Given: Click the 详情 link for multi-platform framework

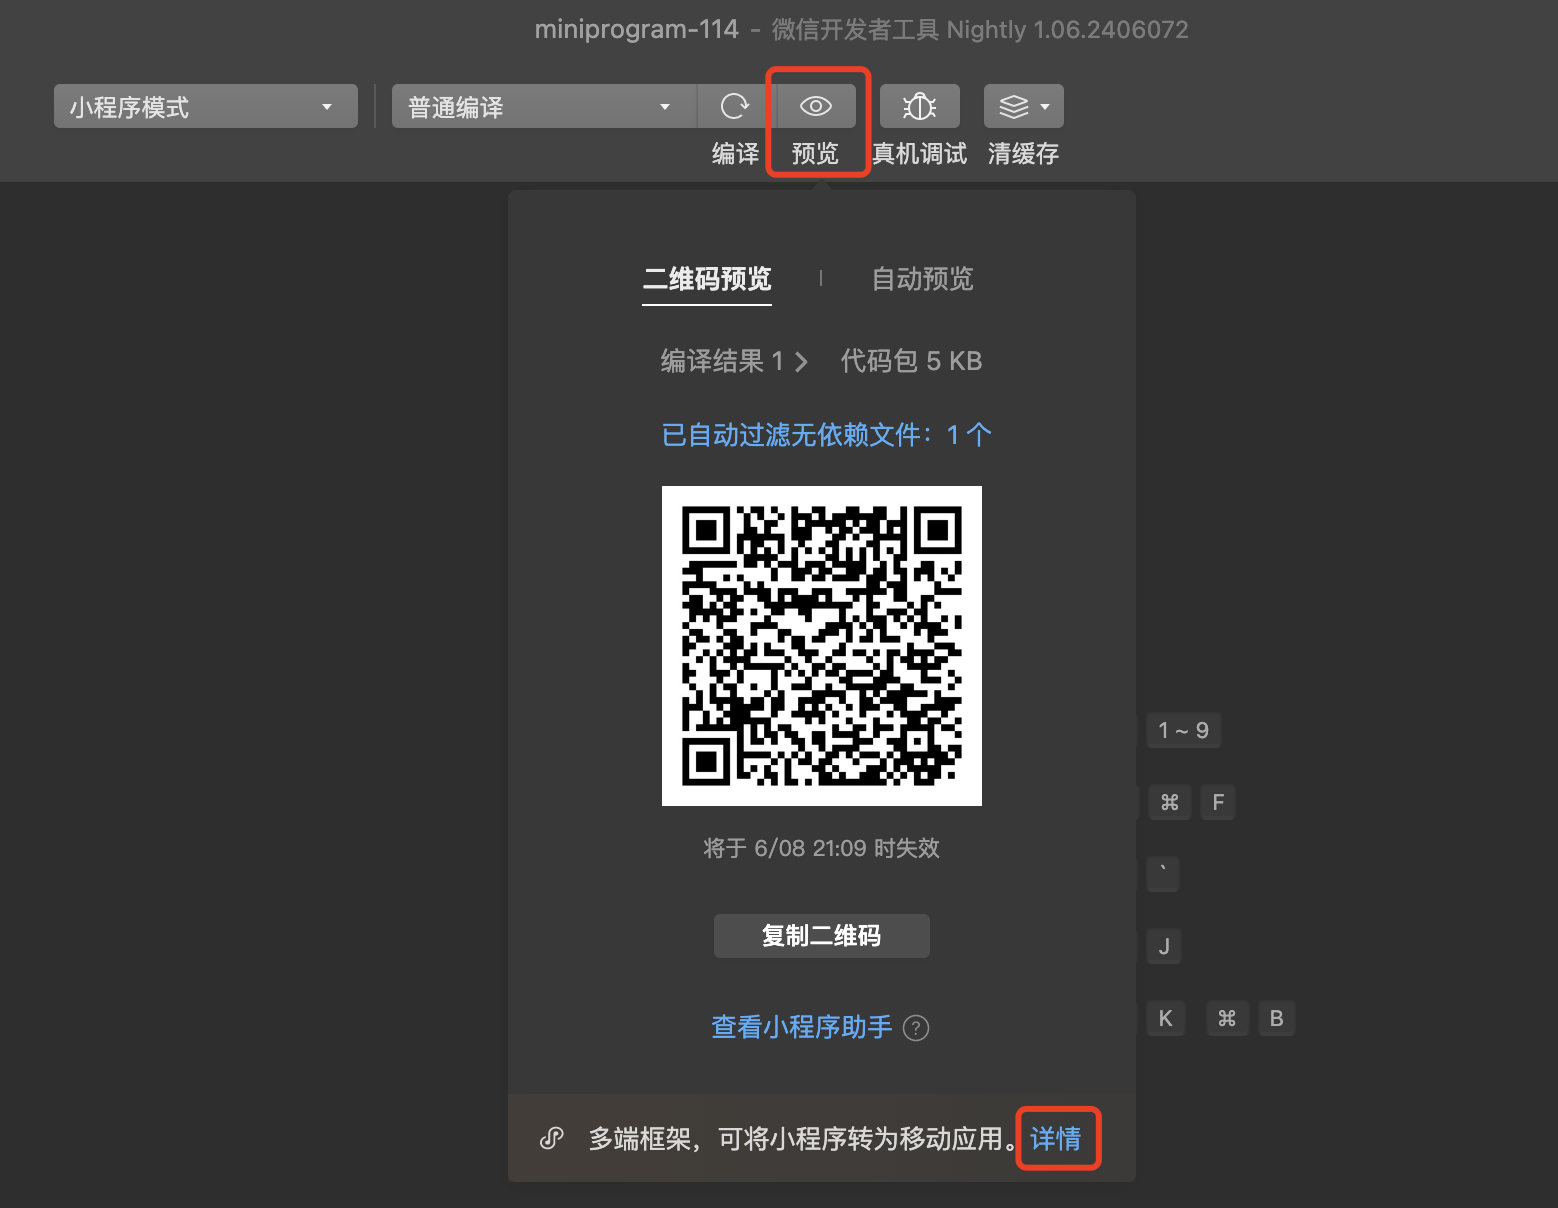Looking at the screenshot, I should (x=1056, y=1138).
